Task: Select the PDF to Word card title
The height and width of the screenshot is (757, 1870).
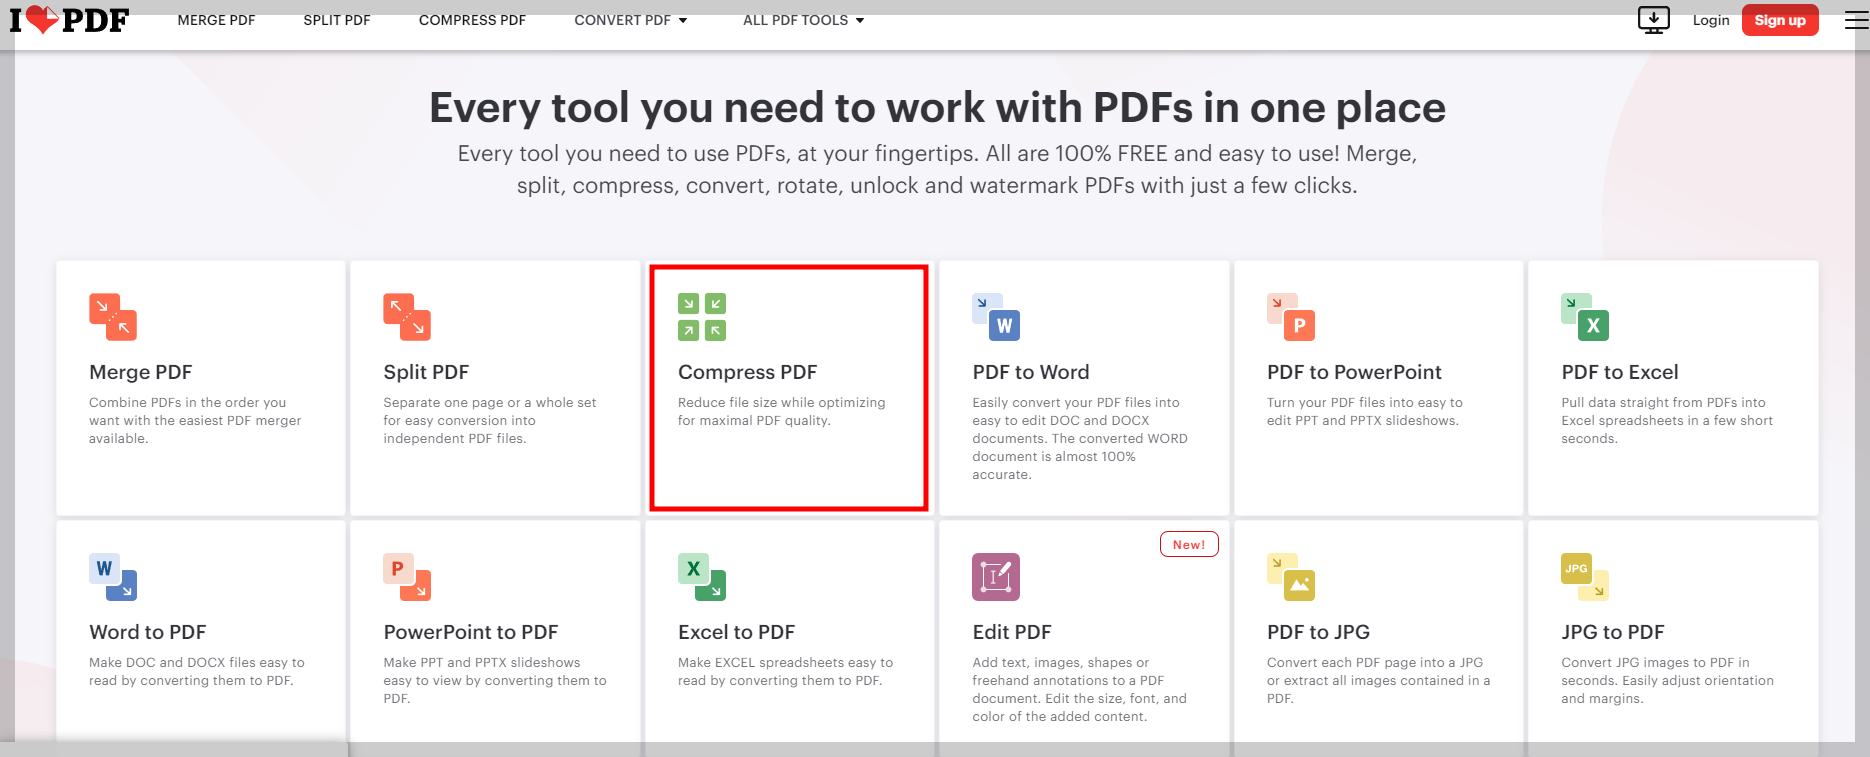Action: click(x=1031, y=372)
